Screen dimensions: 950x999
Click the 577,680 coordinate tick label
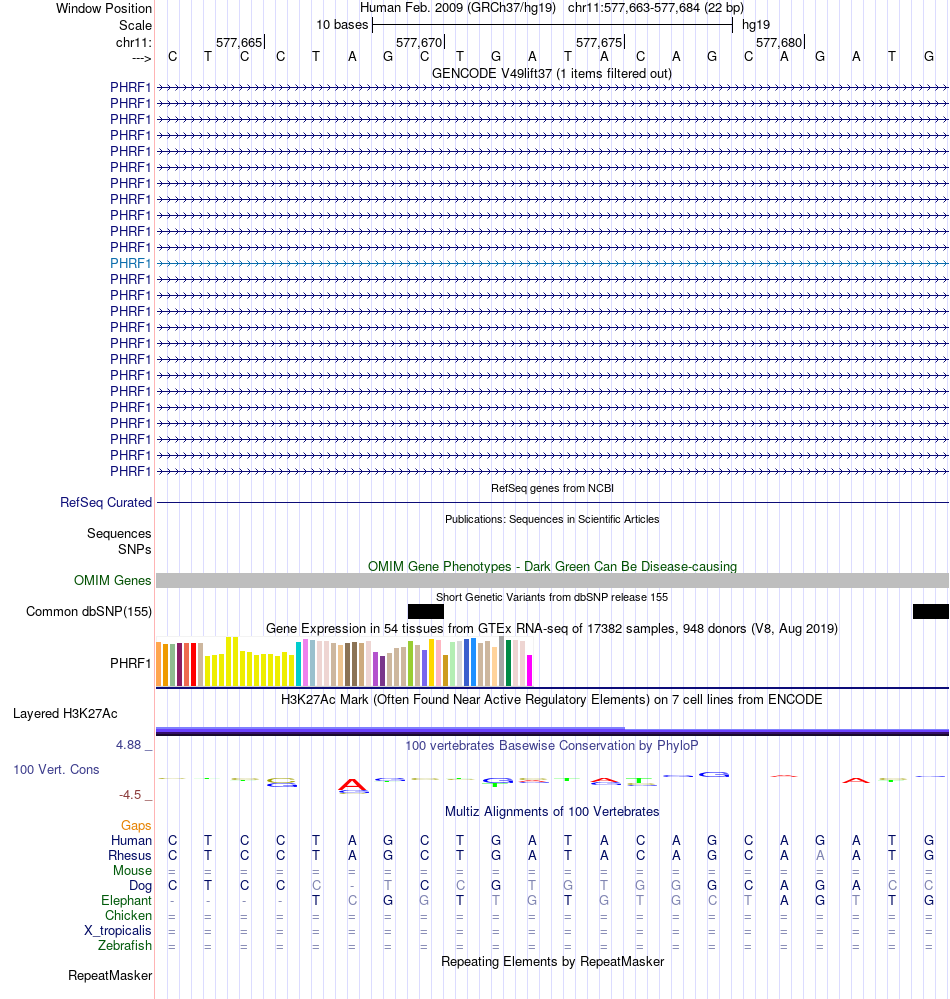point(779,43)
